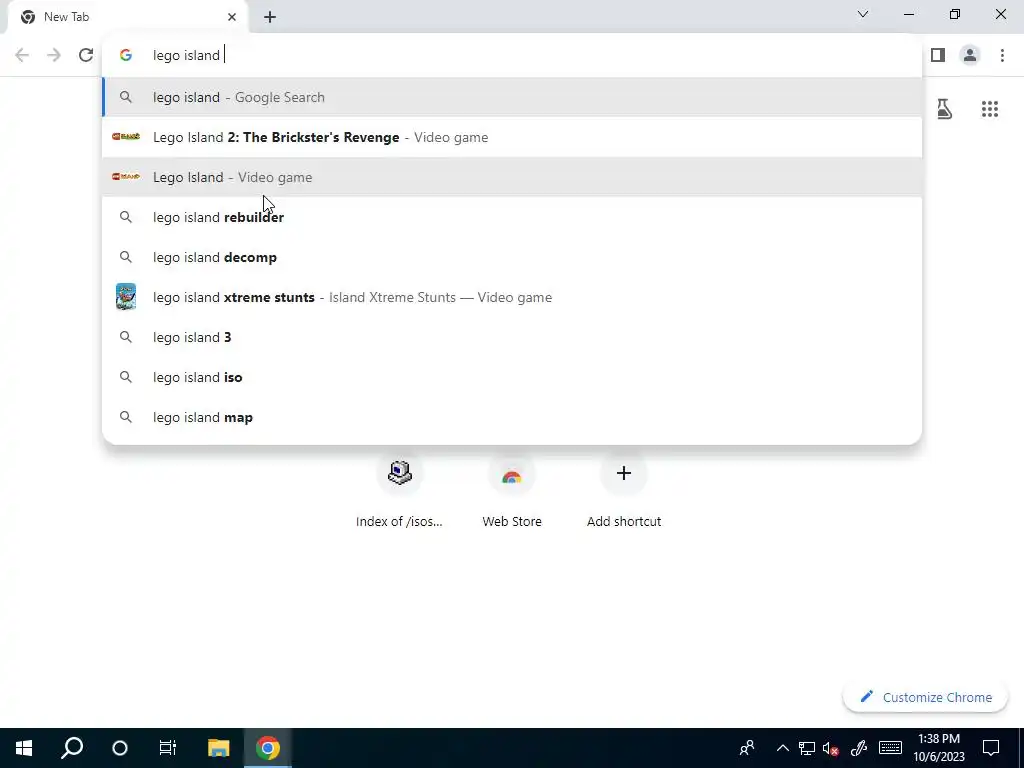The height and width of the screenshot is (768, 1024).
Task: Show hidden system tray icons
Action: [782, 748]
